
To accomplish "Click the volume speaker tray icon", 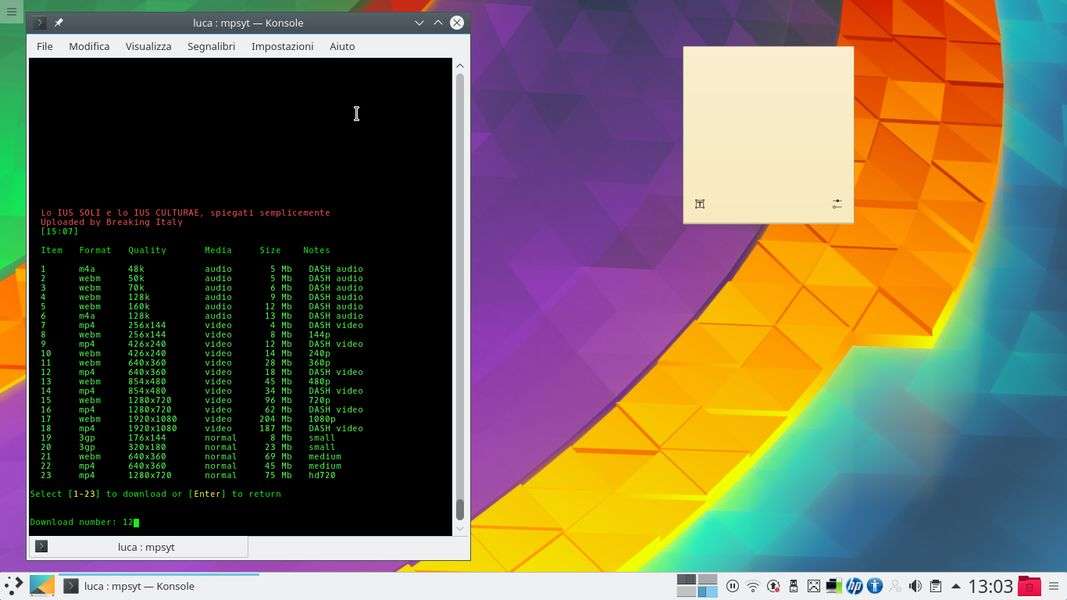I will point(915,586).
